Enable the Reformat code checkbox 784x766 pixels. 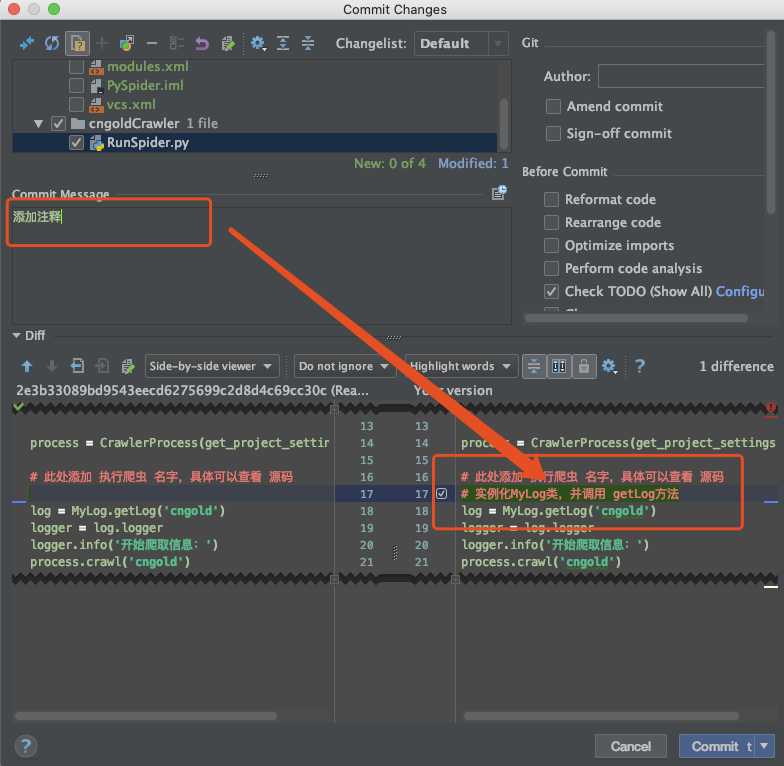point(551,200)
